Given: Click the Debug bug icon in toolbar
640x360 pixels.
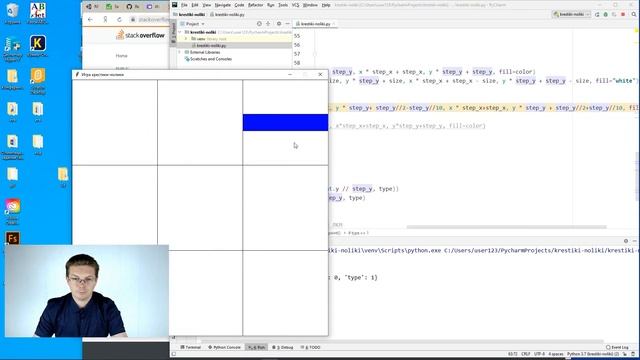Looking at the screenshot, I should click(x=606, y=14).
